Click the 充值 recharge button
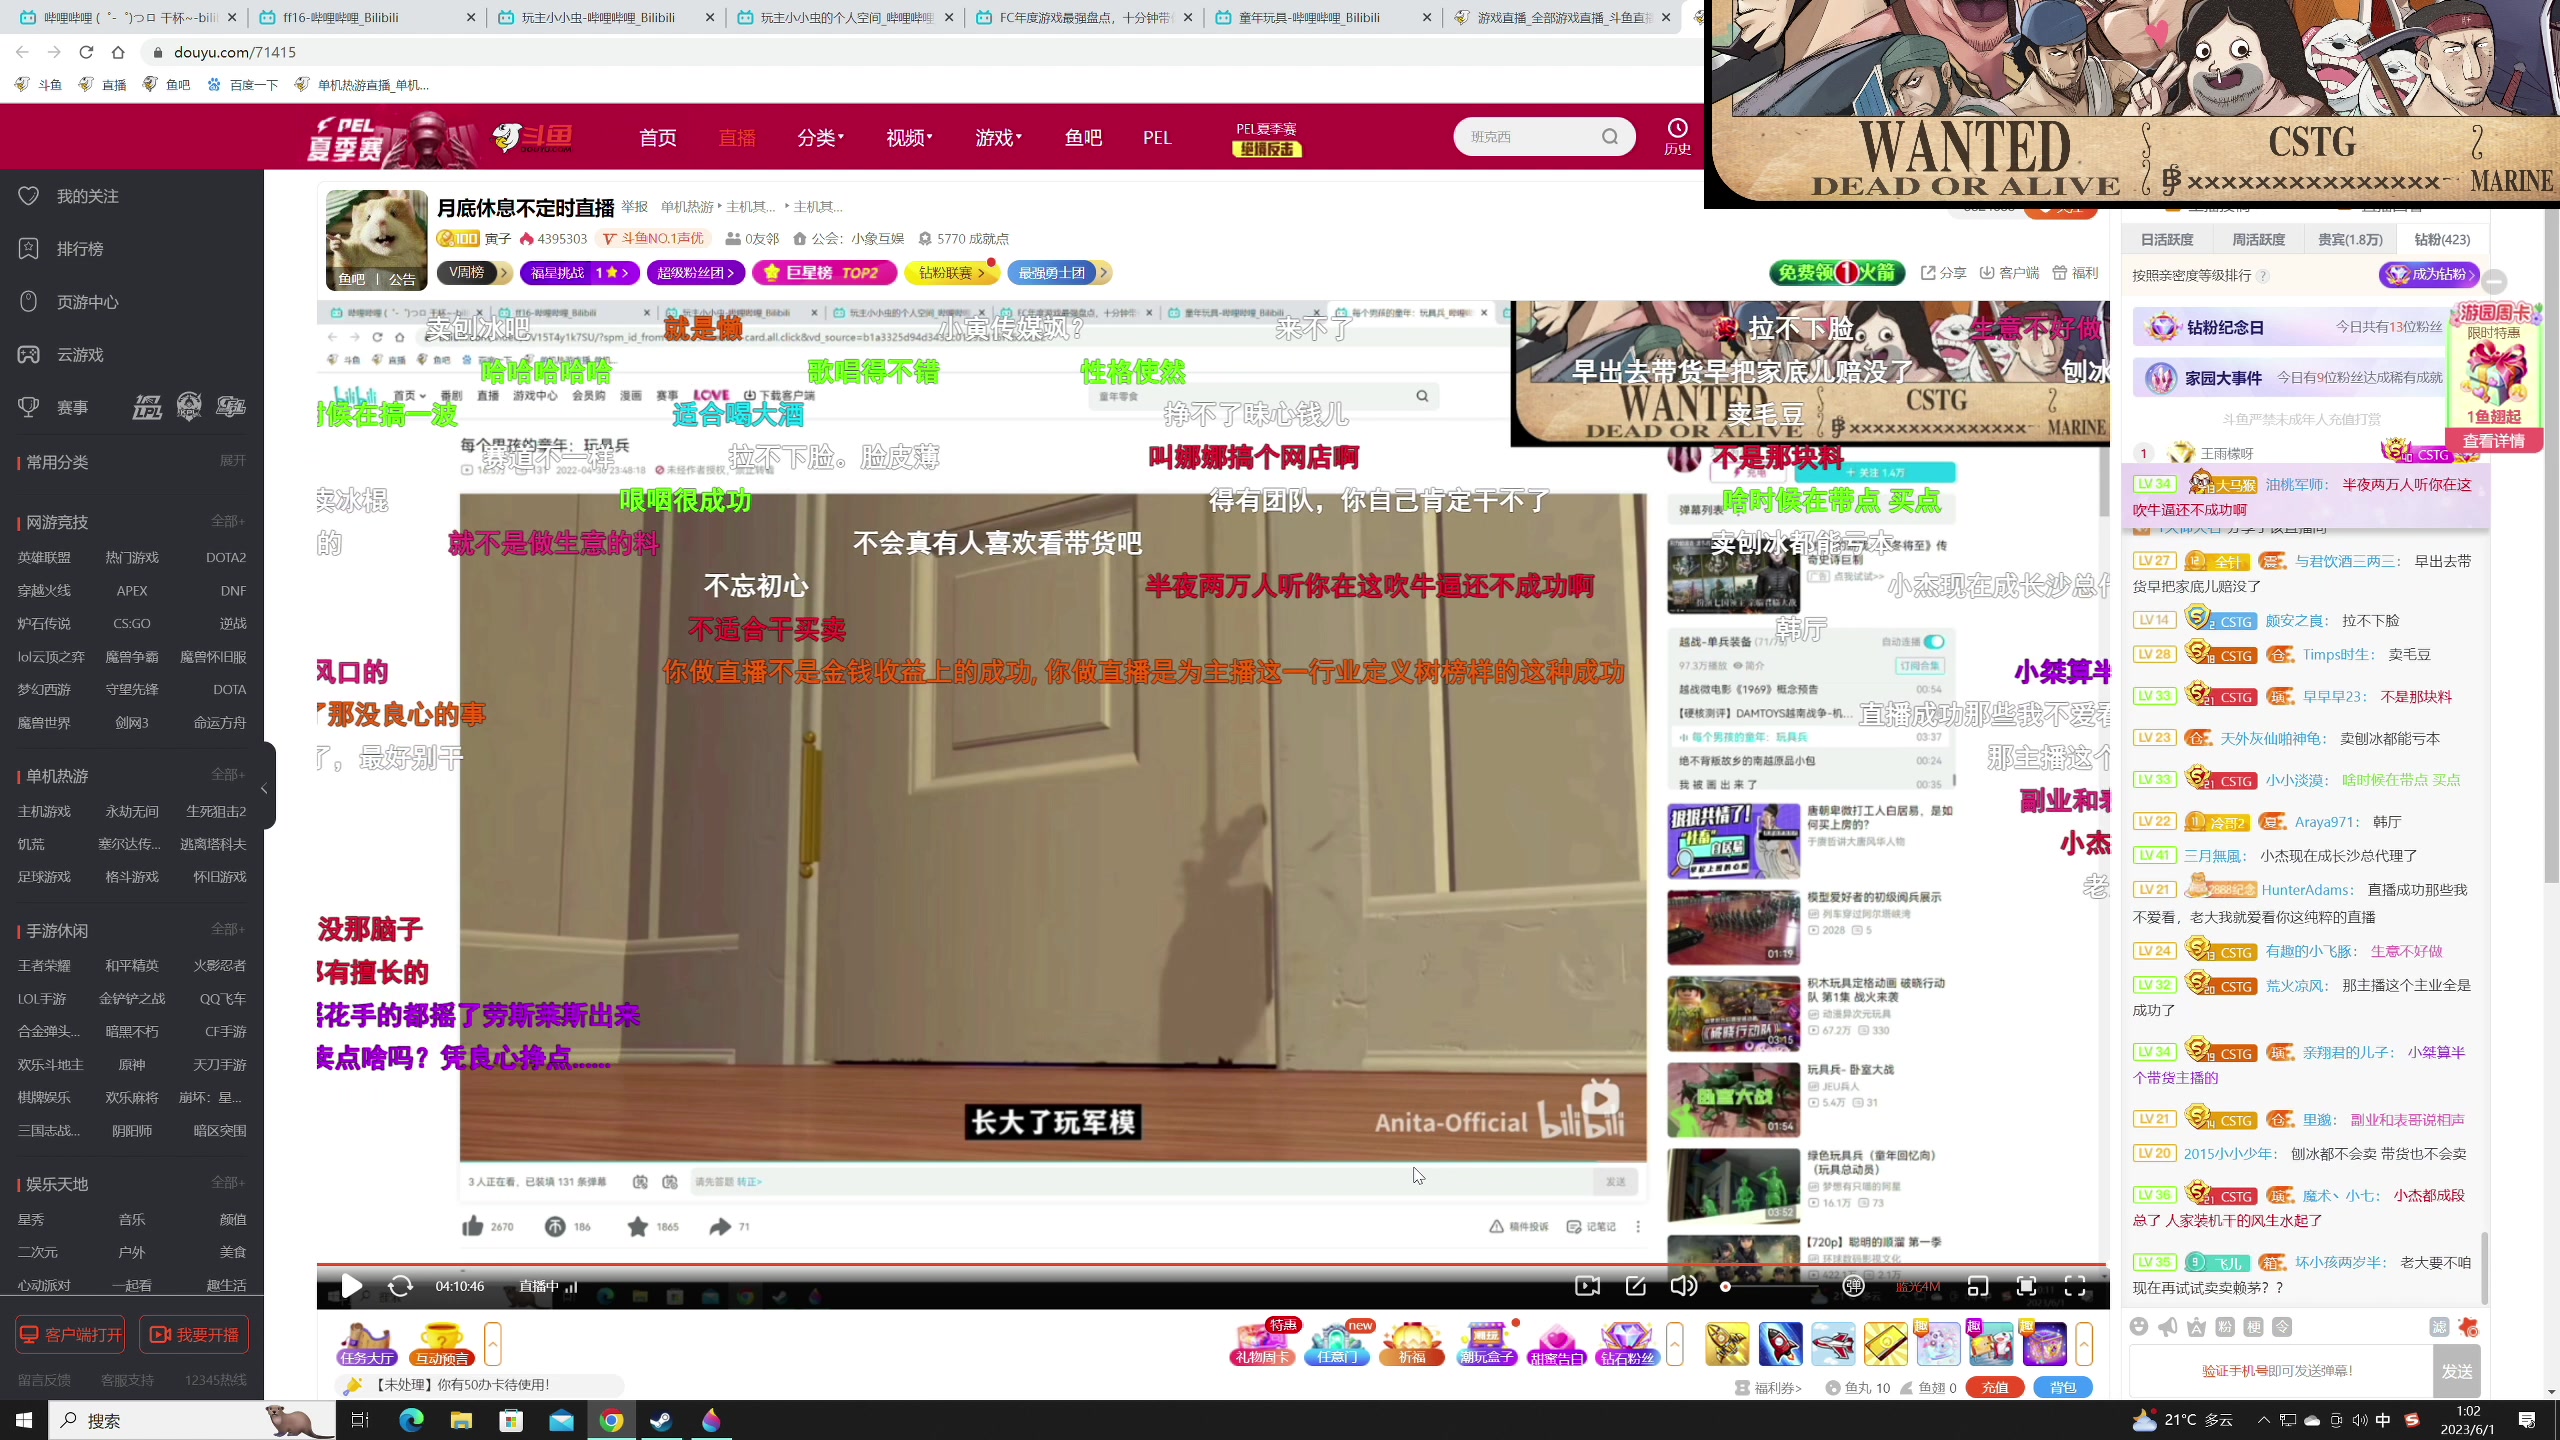This screenshot has width=2560, height=1440. point(1995,1388)
